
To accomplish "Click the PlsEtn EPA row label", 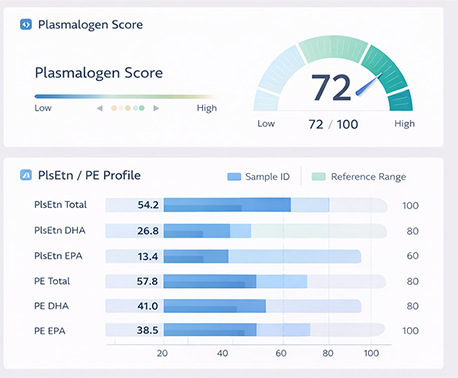I will (x=58, y=256).
